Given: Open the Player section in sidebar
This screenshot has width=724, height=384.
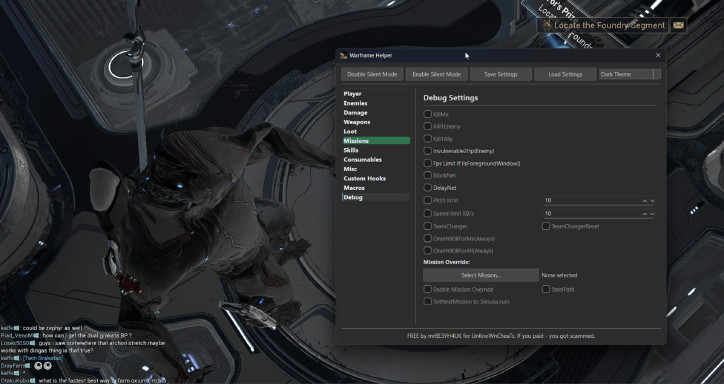Looking at the screenshot, I should pyautogui.click(x=376, y=94).
